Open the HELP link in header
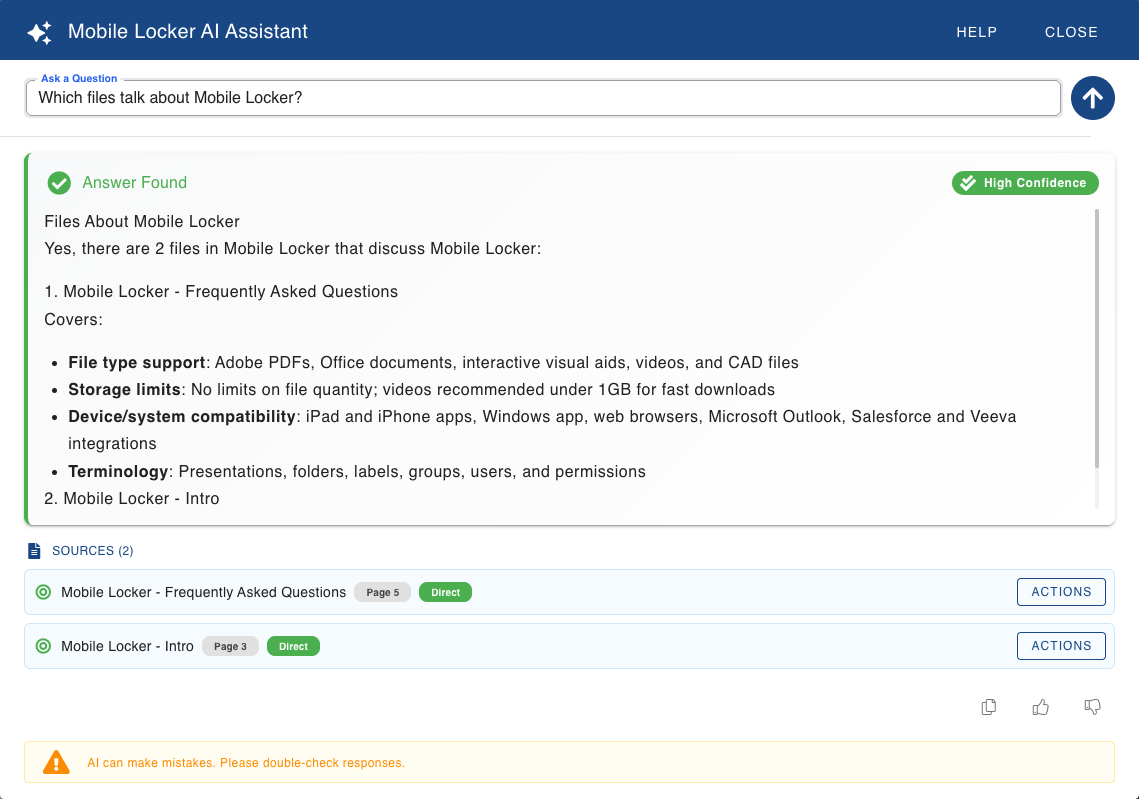 point(976,32)
